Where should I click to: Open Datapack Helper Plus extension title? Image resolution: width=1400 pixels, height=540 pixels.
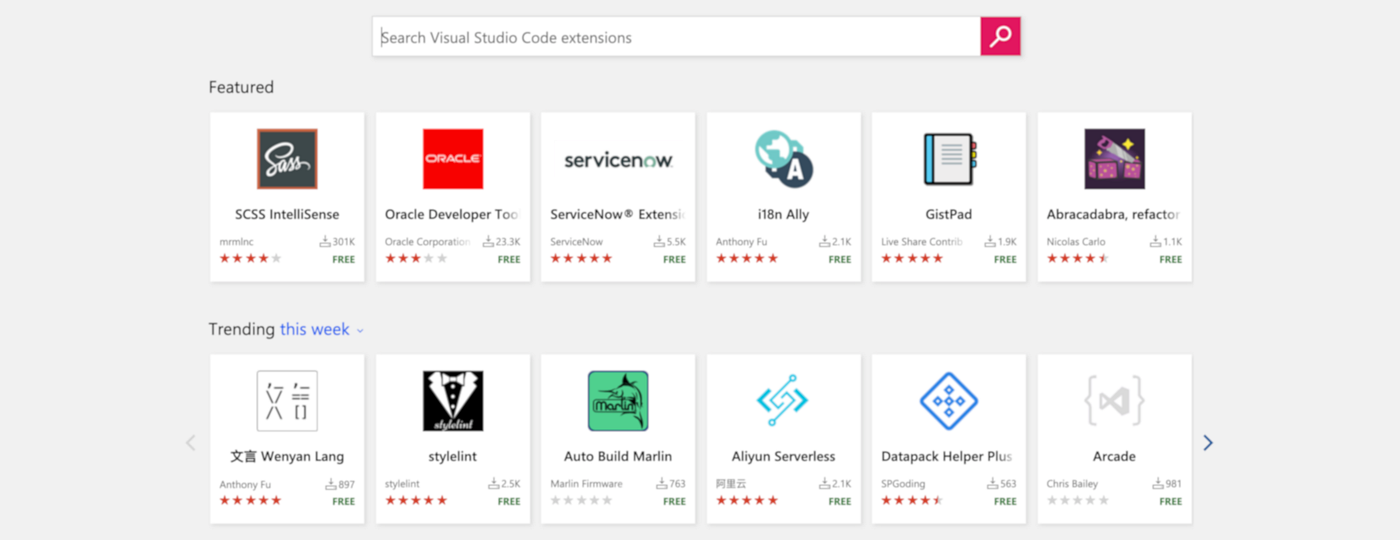[947, 456]
